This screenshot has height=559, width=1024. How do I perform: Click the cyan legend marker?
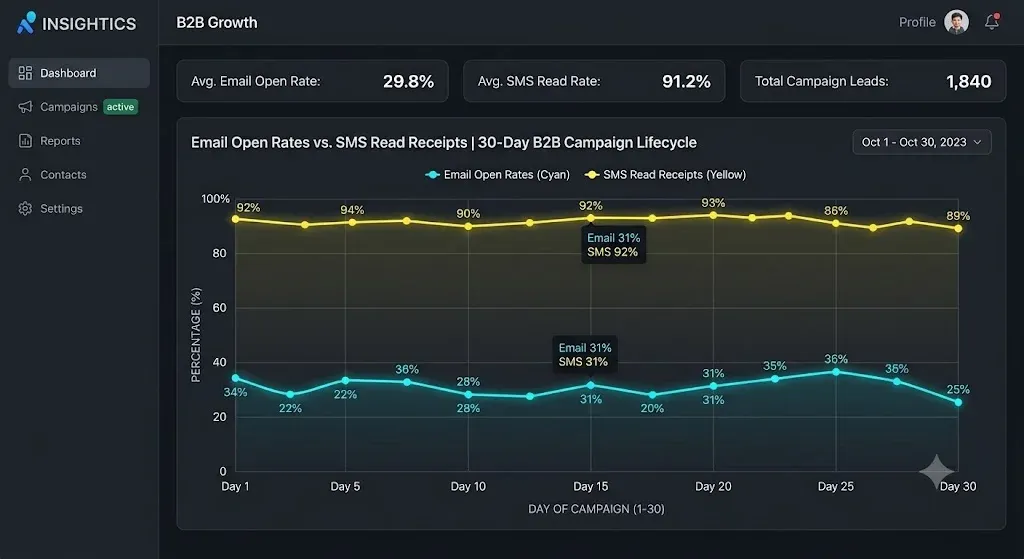pyautogui.click(x=432, y=175)
